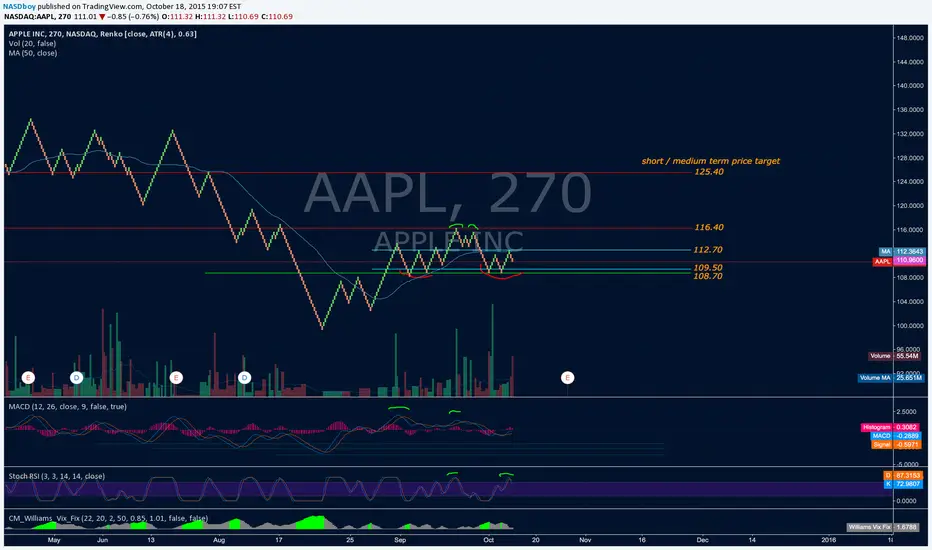Select the MA (50, close) indicator label
This screenshot has height=550, width=932.
point(33,53)
